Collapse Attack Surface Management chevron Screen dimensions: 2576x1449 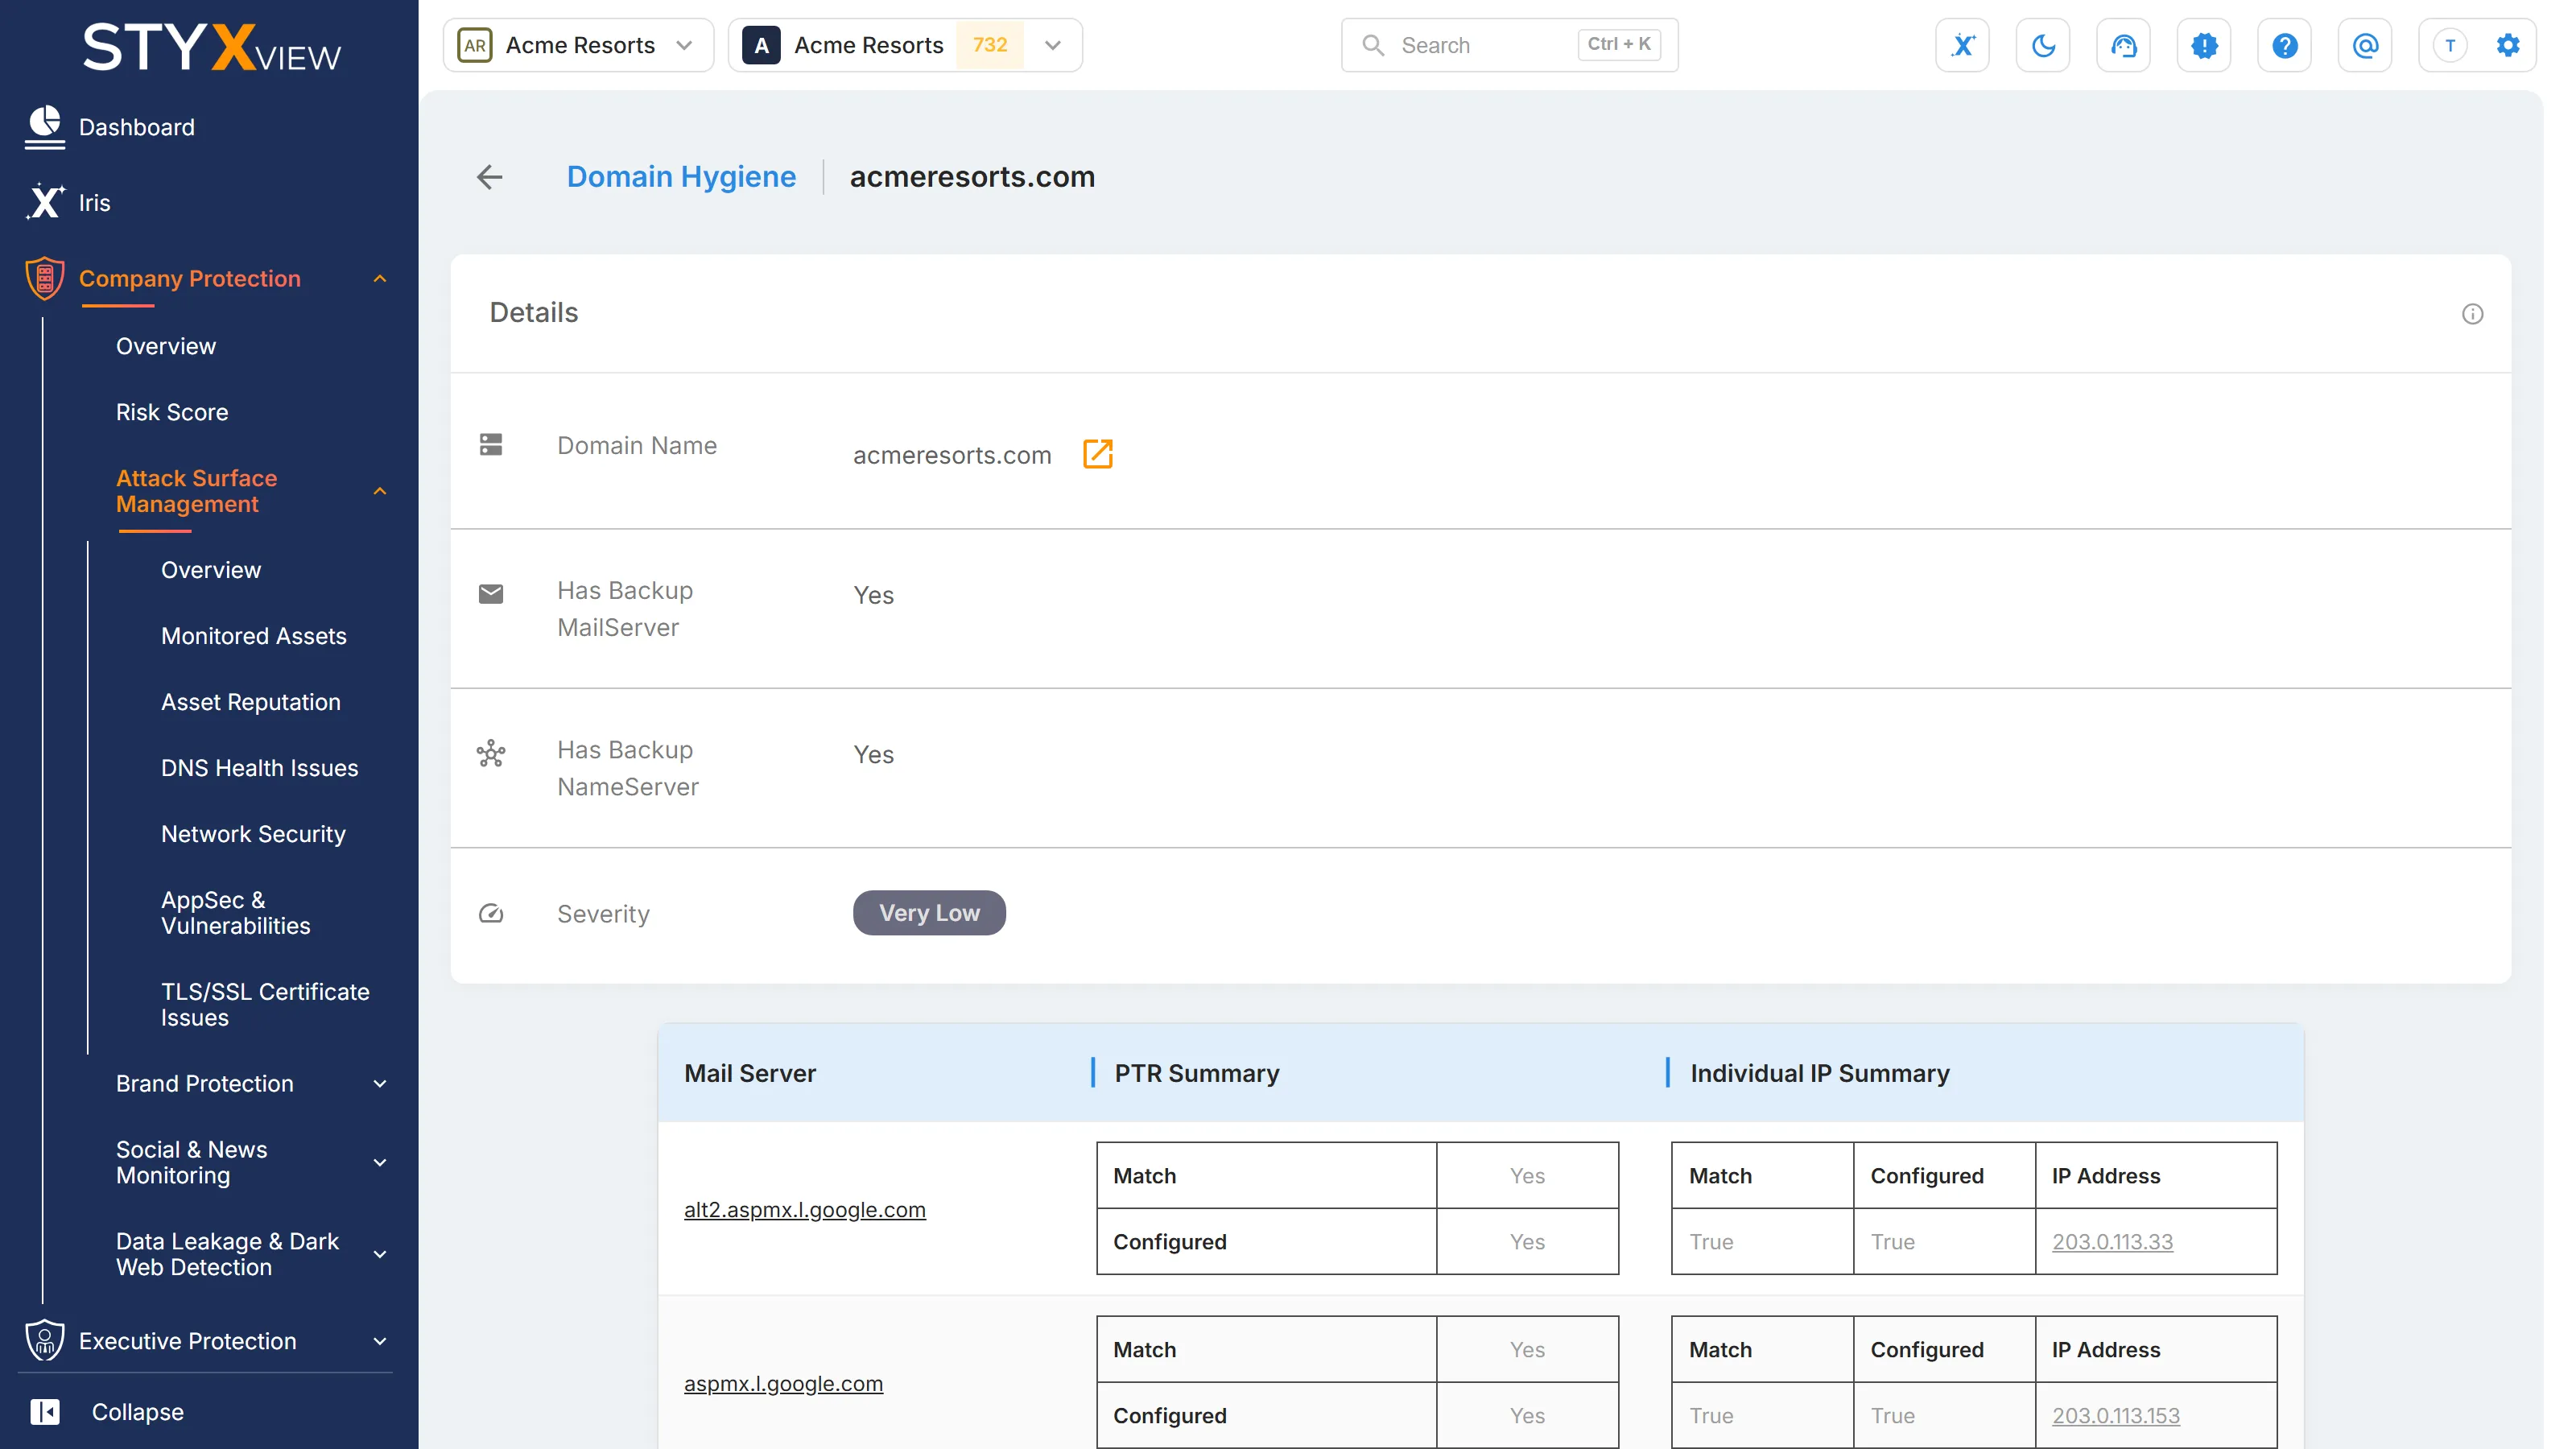(380, 491)
